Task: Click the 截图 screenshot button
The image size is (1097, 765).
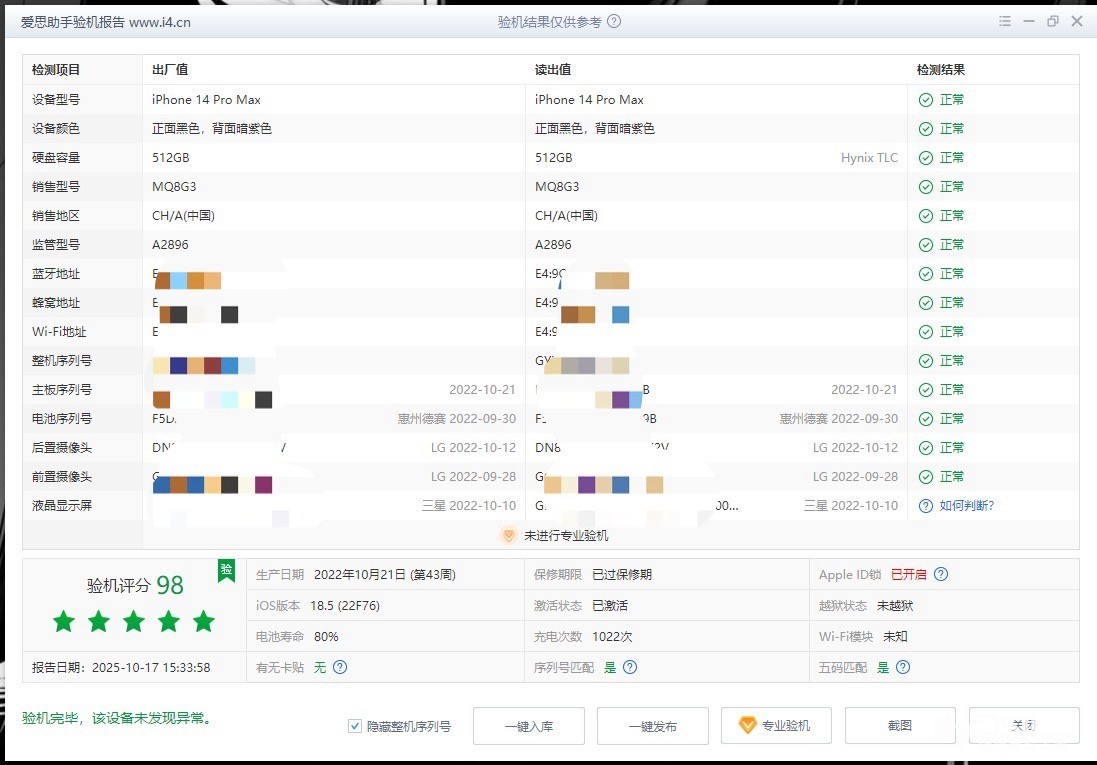Action: coord(899,726)
